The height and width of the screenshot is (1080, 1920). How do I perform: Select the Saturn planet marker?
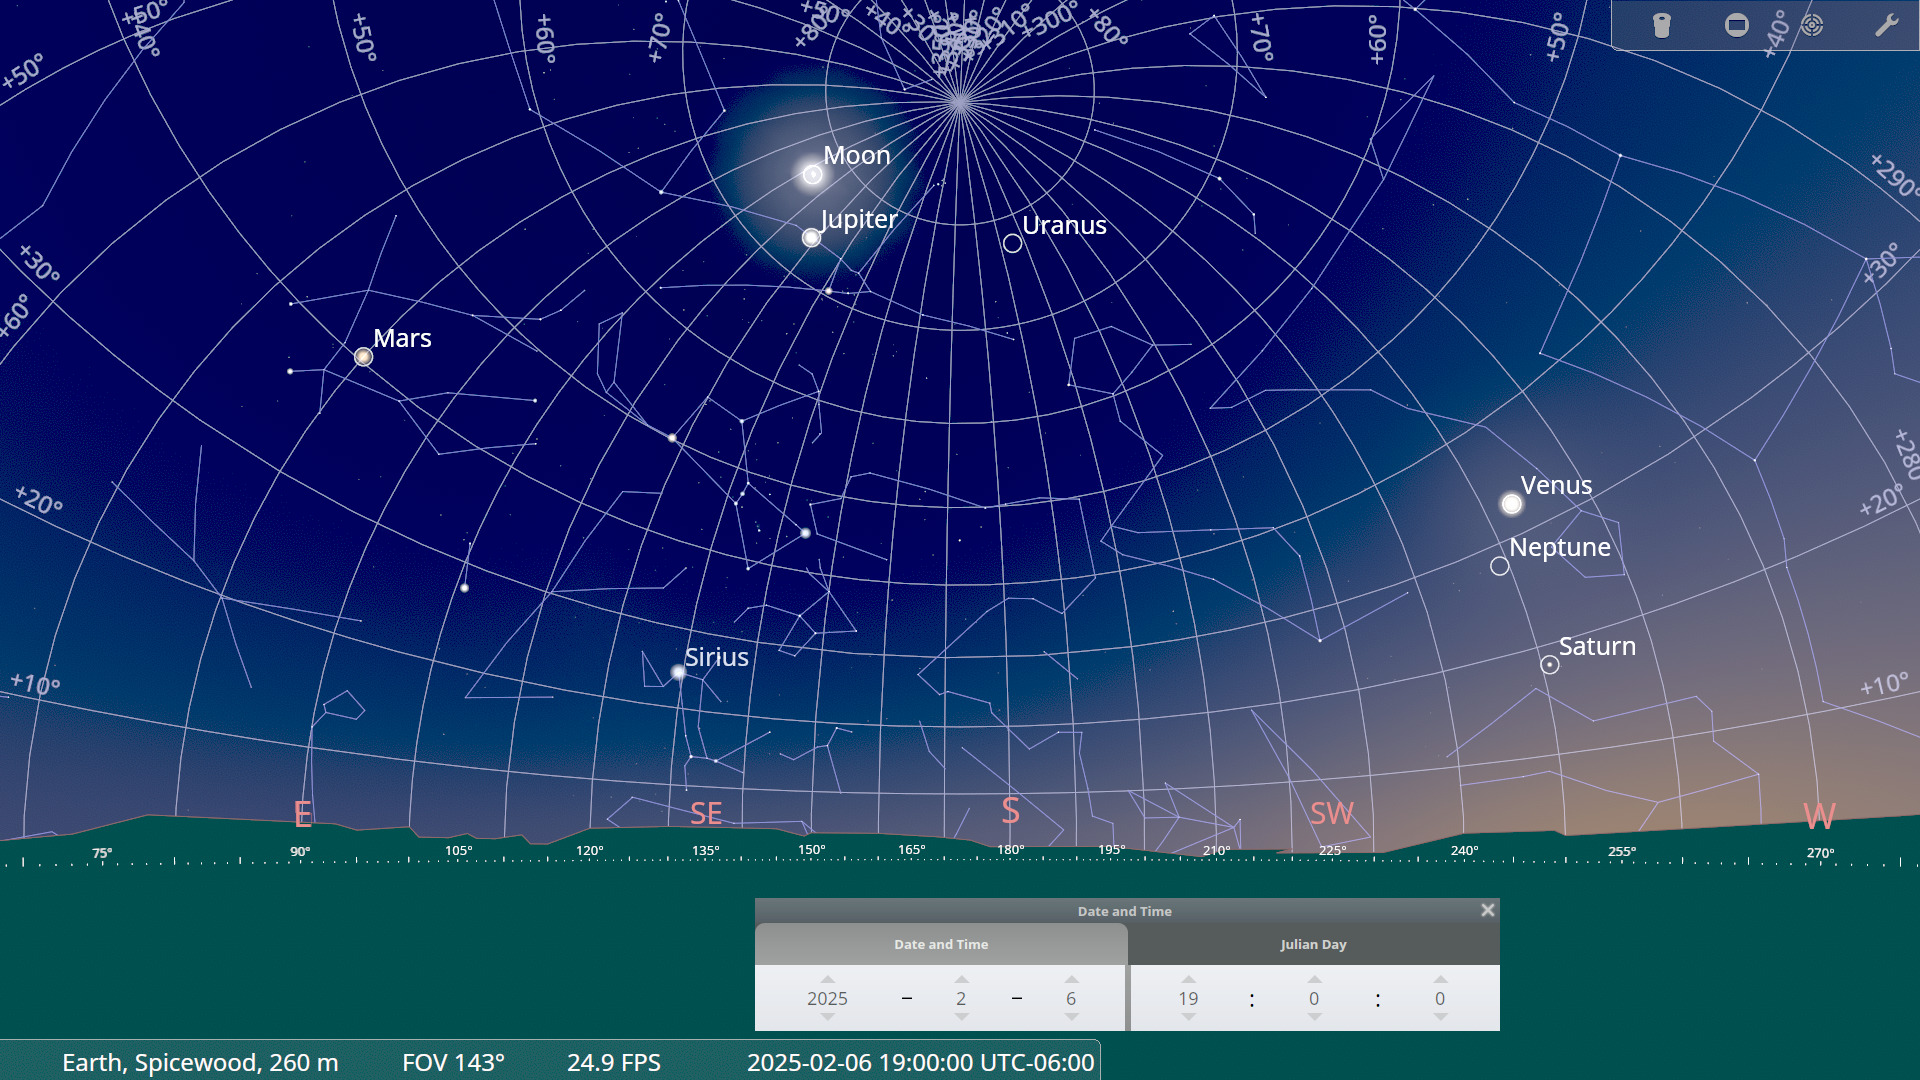1550,665
